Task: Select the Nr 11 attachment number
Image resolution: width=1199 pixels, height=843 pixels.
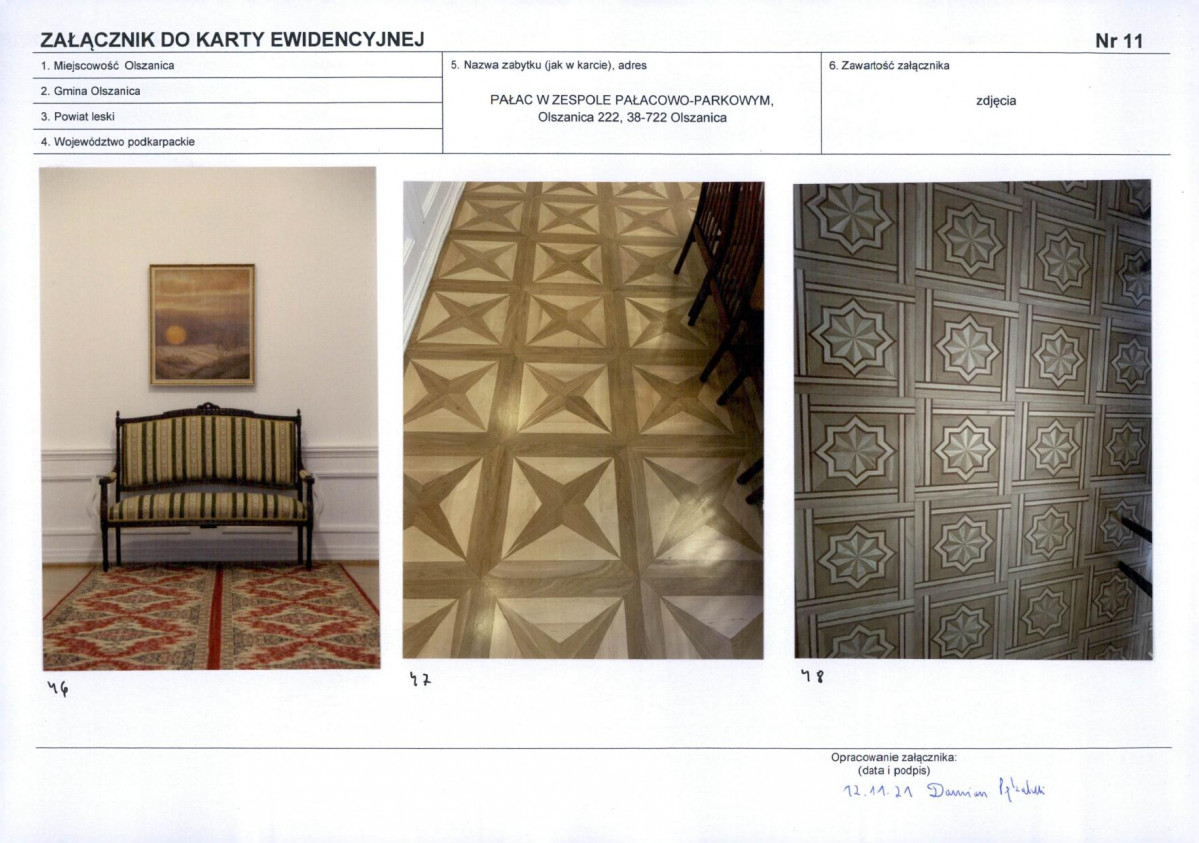Action: (x=1119, y=41)
